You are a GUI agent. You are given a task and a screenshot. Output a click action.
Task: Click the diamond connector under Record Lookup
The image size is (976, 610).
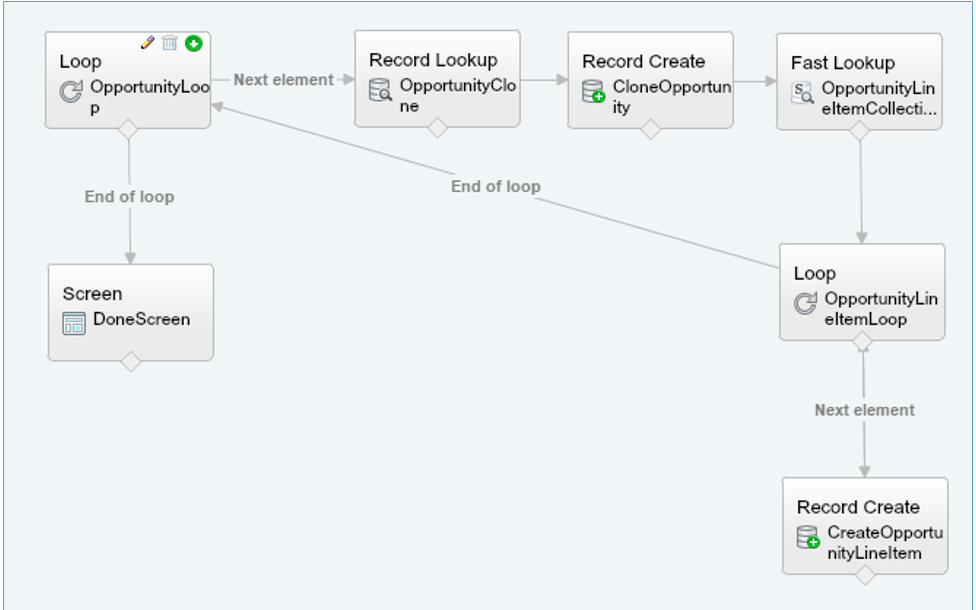pyautogui.click(x=437, y=127)
